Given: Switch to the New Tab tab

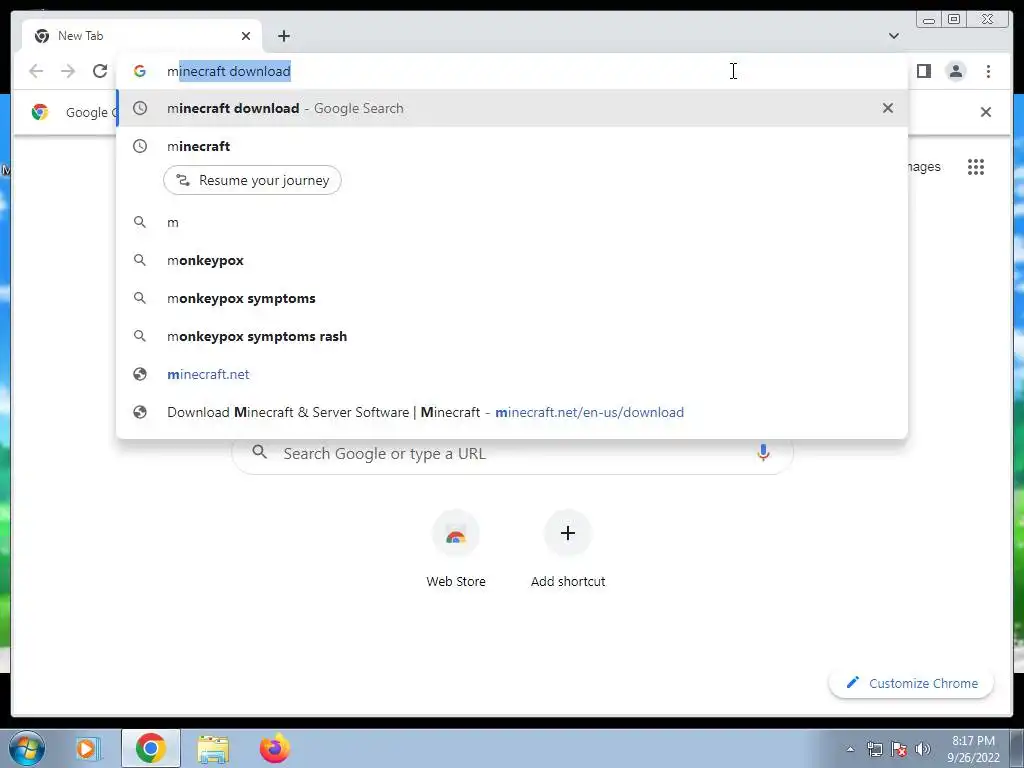Looking at the screenshot, I should click(x=142, y=36).
